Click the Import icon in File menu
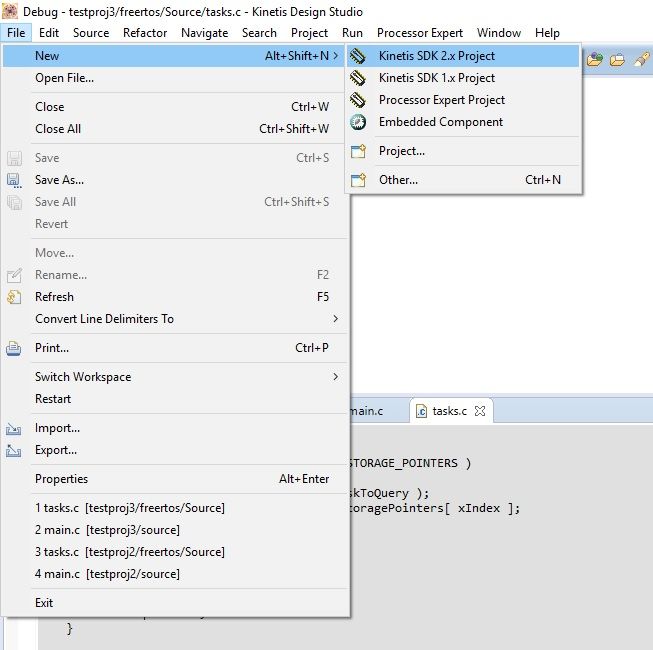The width and height of the screenshot is (653, 650). pos(14,428)
